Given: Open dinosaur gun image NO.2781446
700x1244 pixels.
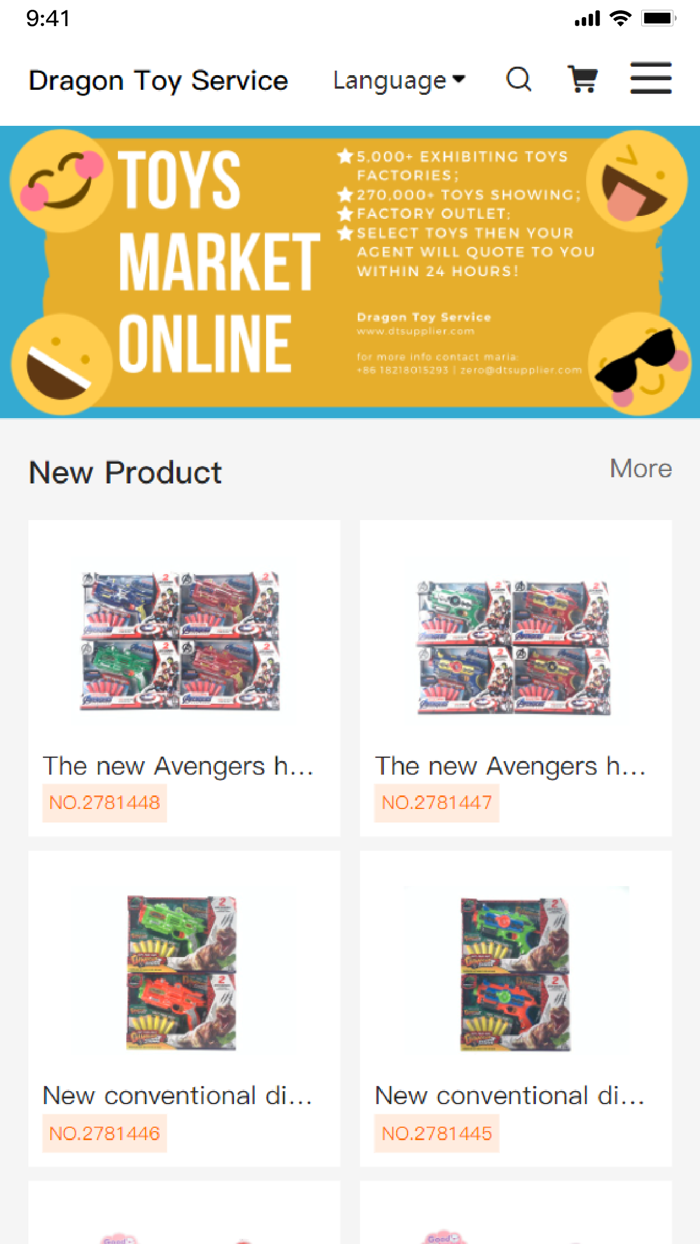Looking at the screenshot, I should tap(184, 970).
